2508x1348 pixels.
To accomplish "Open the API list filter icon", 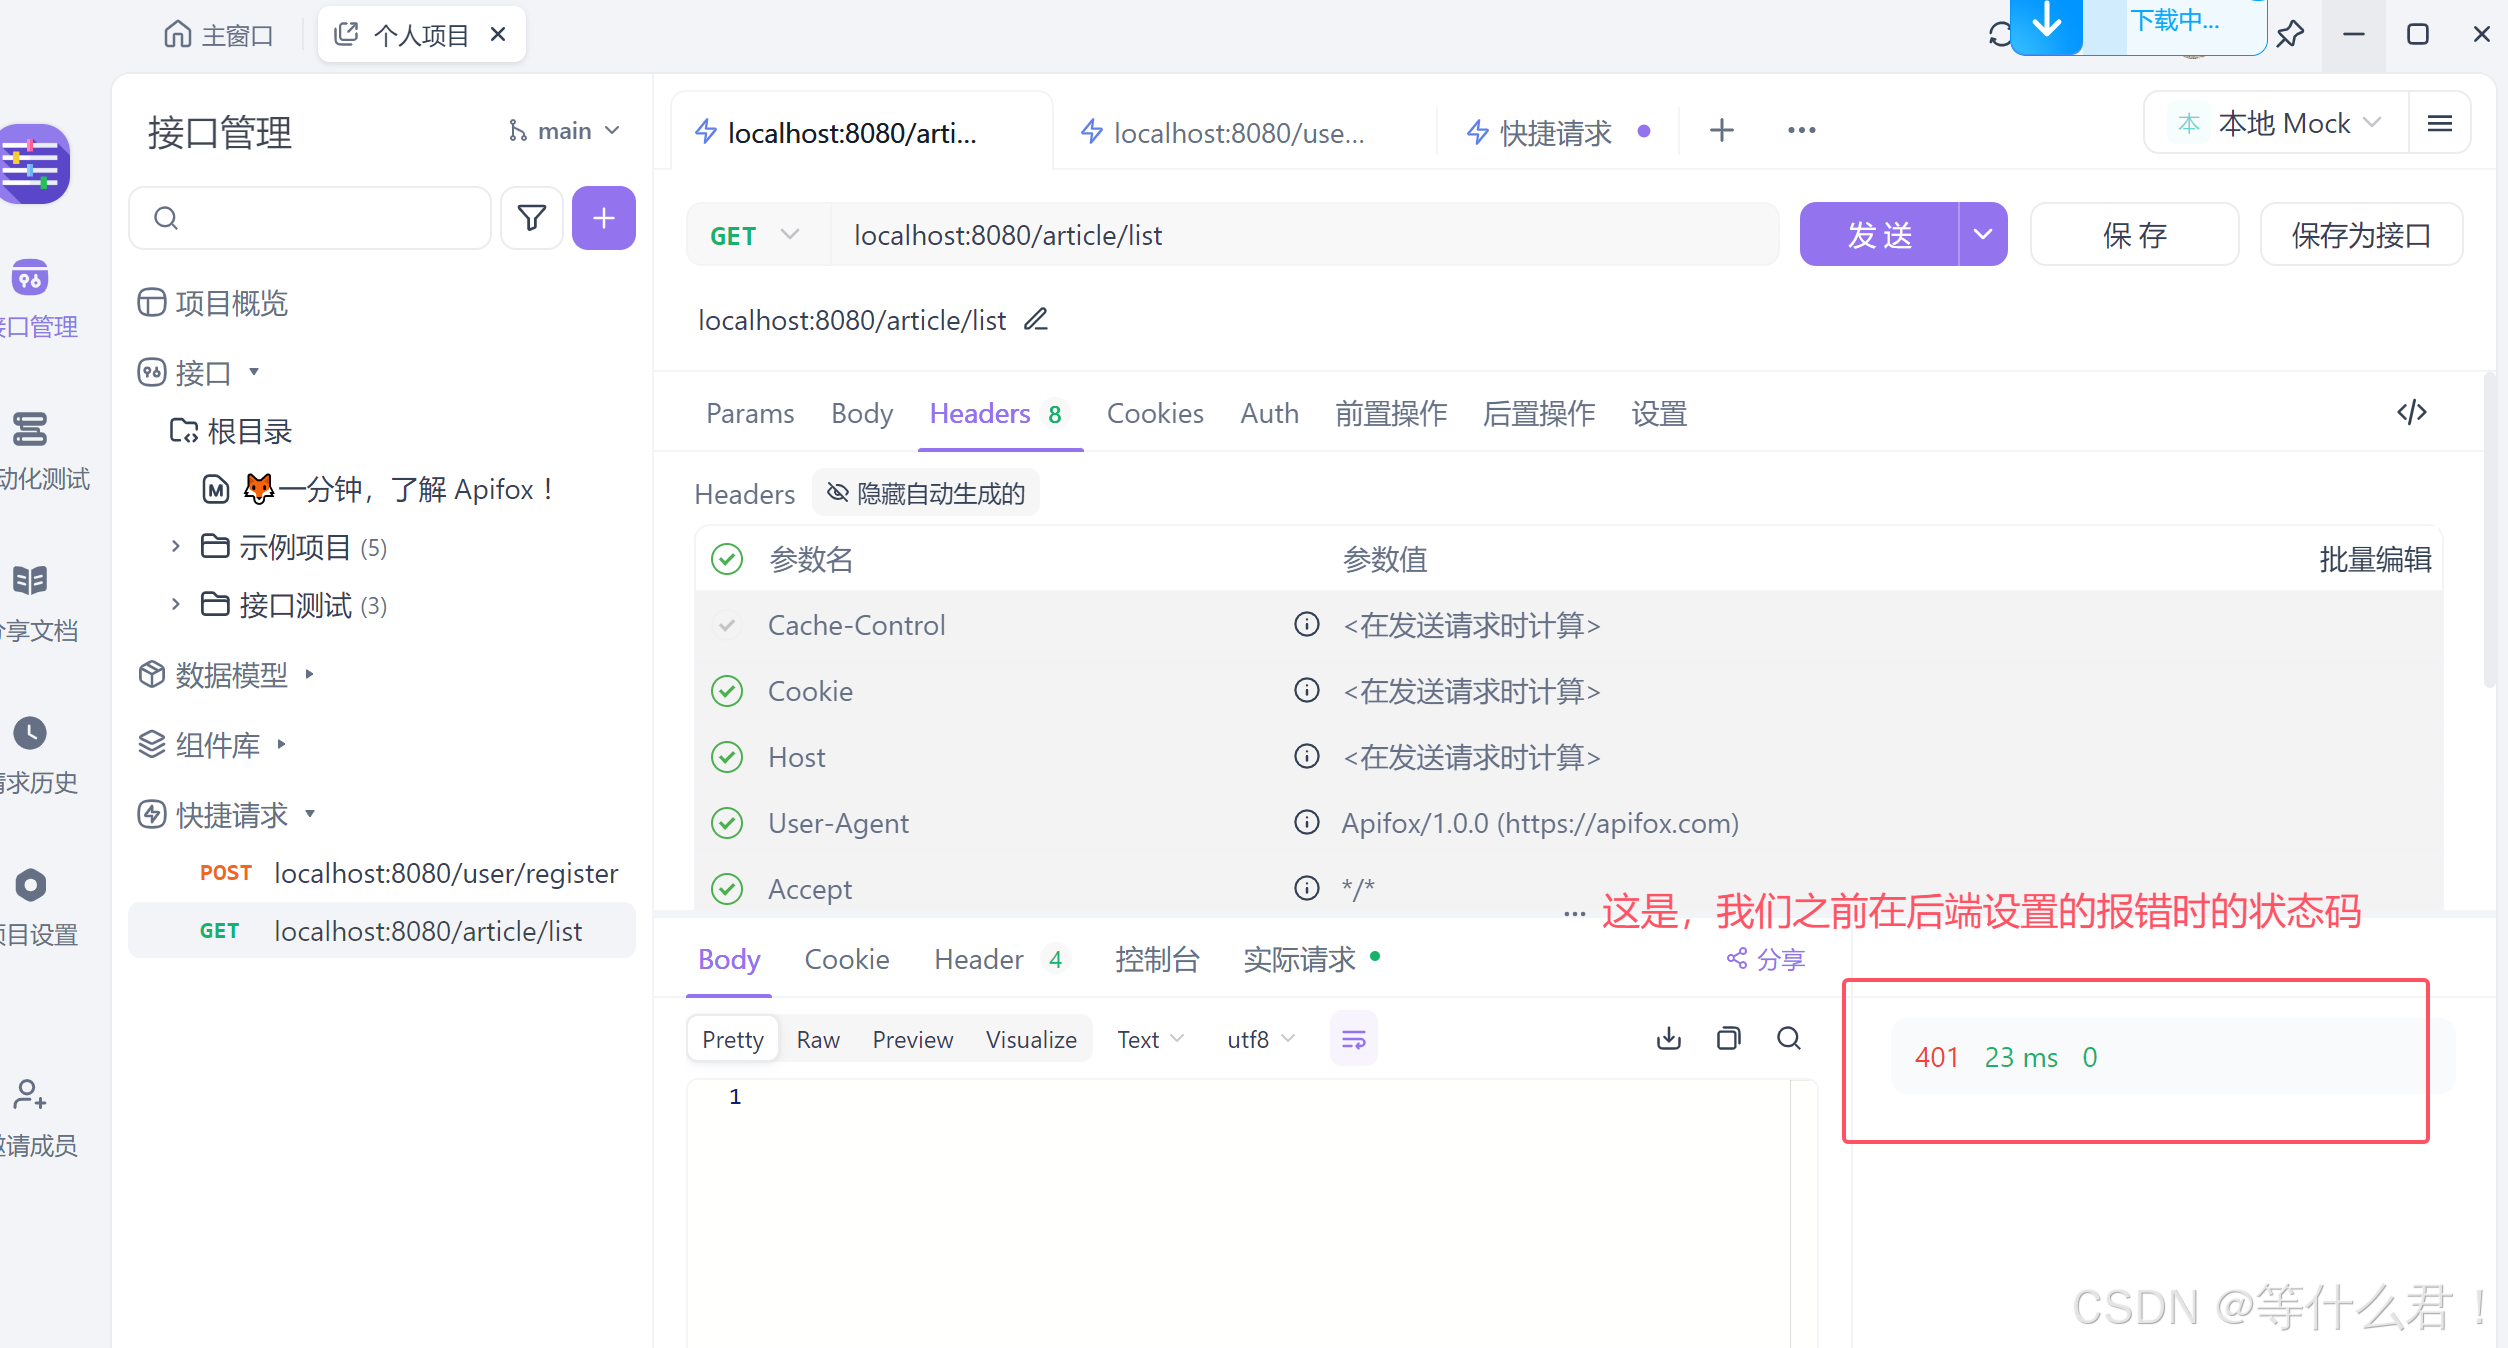I will [531, 217].
